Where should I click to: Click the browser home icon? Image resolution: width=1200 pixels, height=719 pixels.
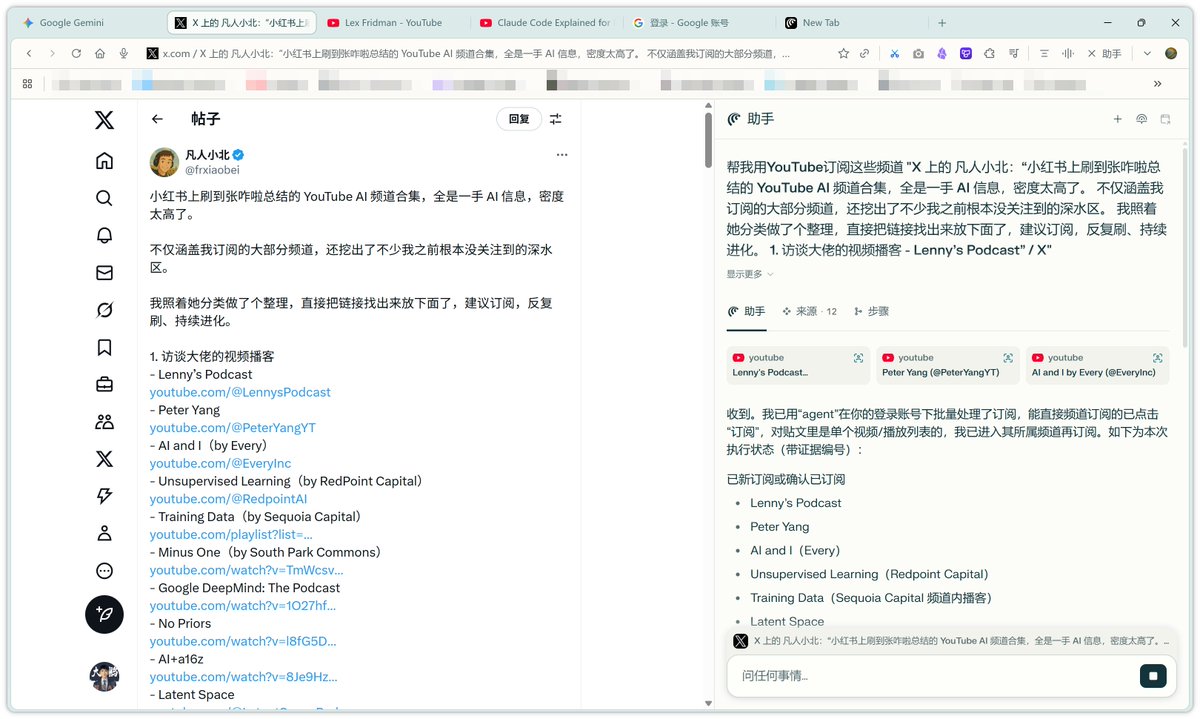(100, 53)
